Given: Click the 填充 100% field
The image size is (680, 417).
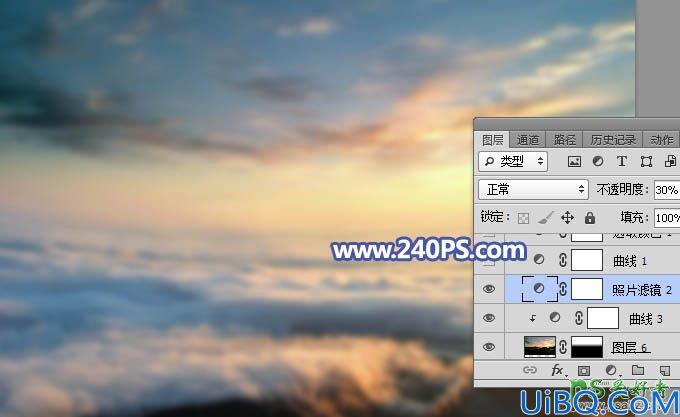Looking at the screenshot, I should 667,218.
